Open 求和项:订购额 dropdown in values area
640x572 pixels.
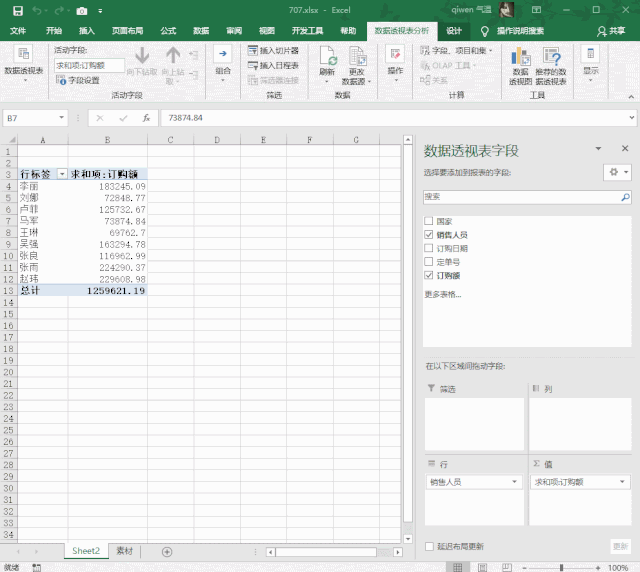(x=622, y=482)
